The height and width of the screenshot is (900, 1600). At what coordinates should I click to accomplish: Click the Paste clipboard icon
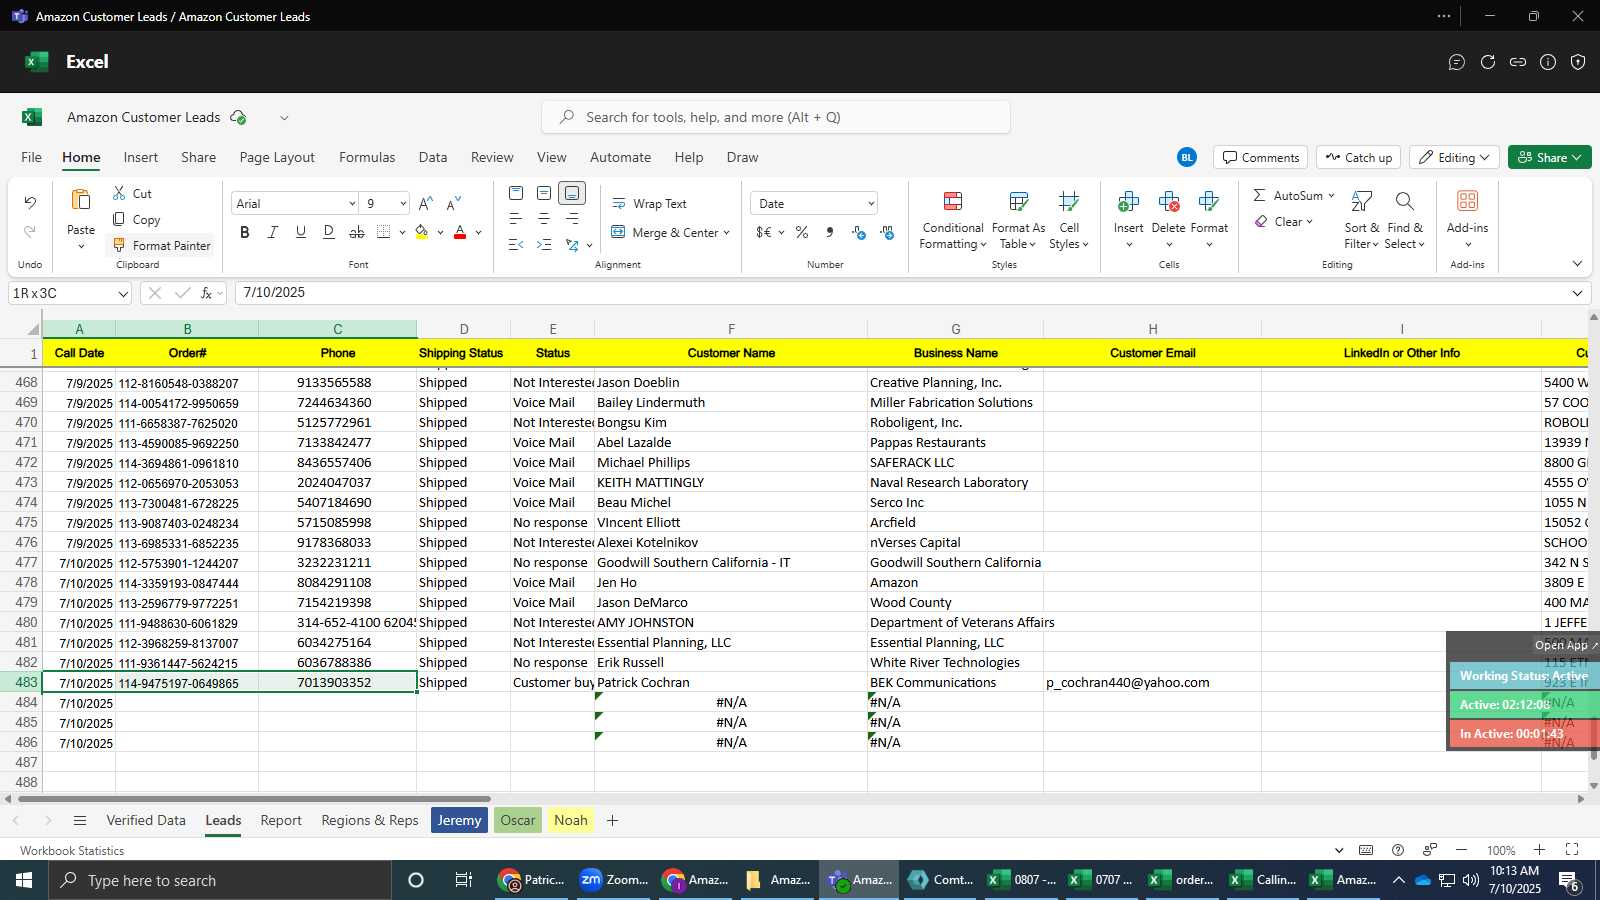(x=81, y=201)
